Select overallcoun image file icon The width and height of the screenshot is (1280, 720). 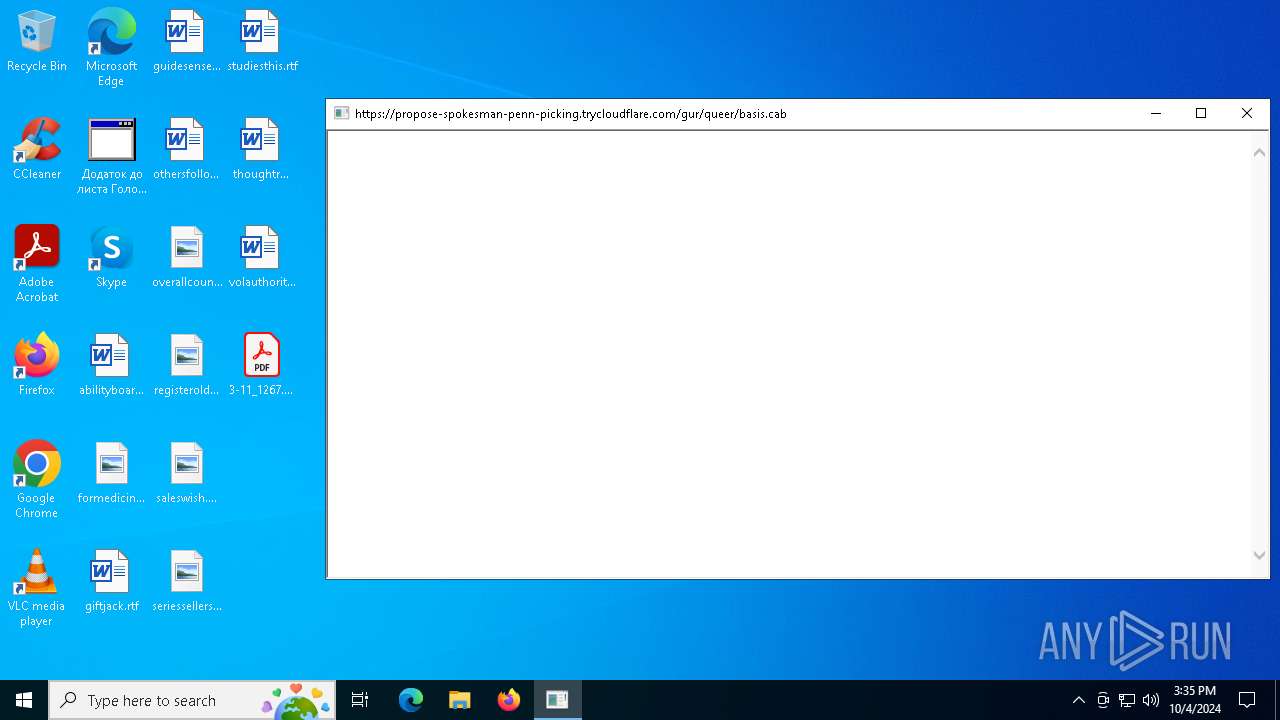tap(187, 258)
